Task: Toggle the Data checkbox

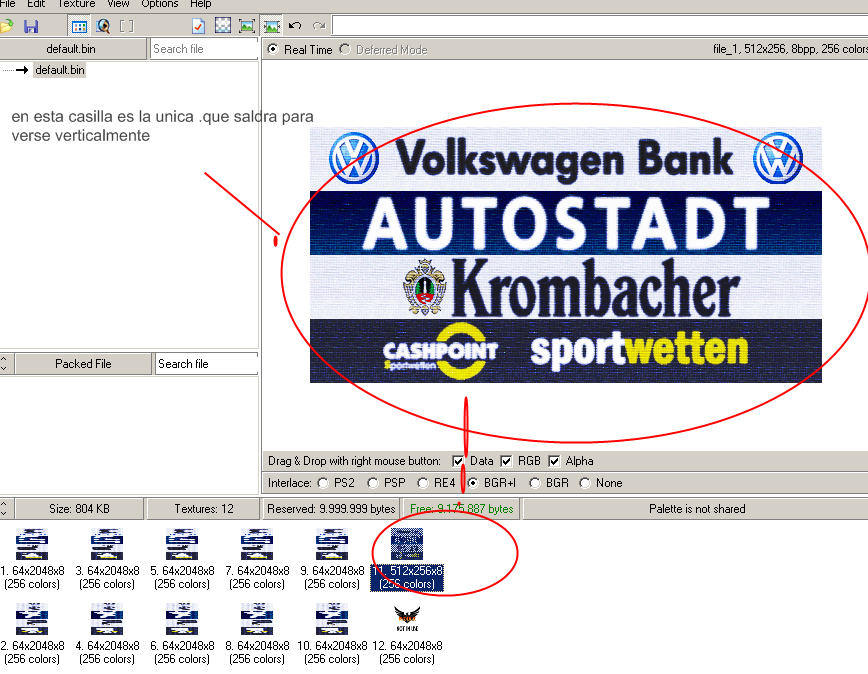Action: (x=458, y=461)
